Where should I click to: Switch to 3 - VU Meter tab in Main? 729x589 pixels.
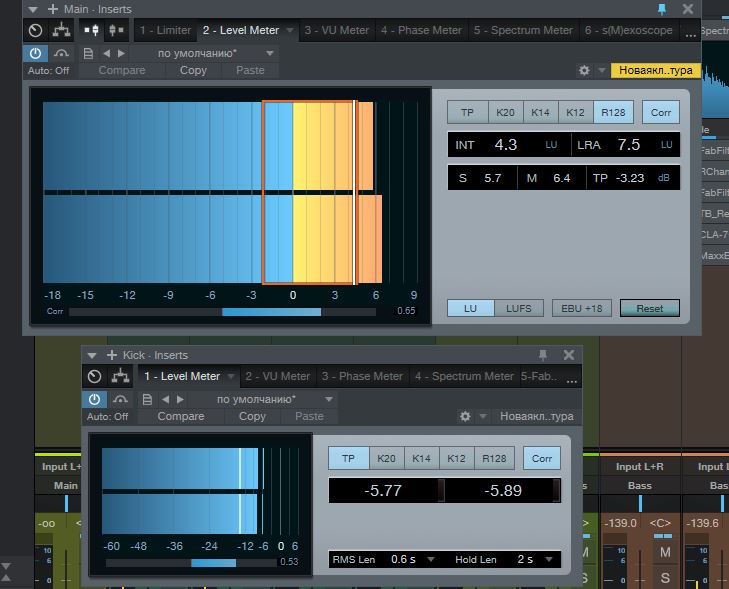point(337,30)
